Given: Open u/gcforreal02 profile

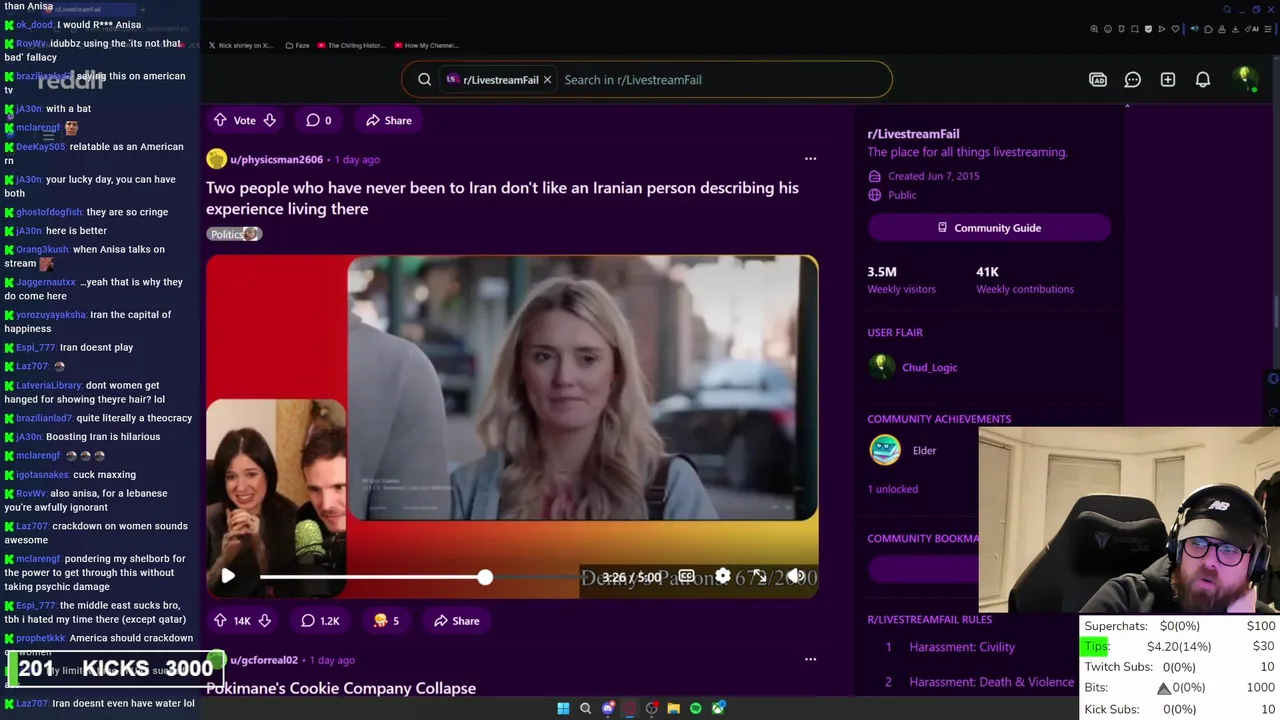Looking at the screenshot, I should coord(264,660).
